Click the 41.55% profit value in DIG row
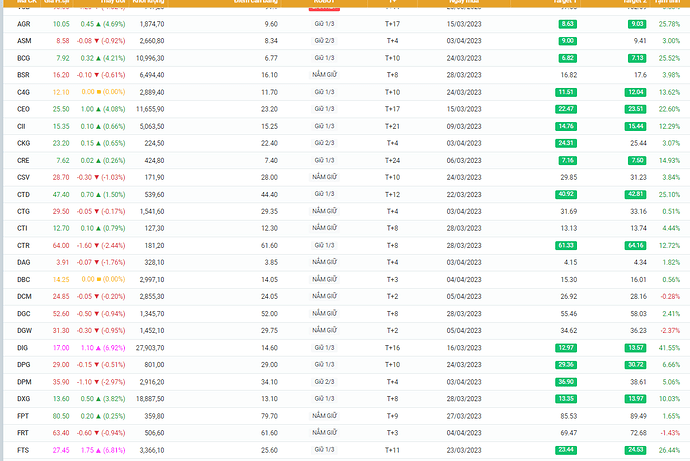Screen dimensions: 690x461 (x=669, y=346)
